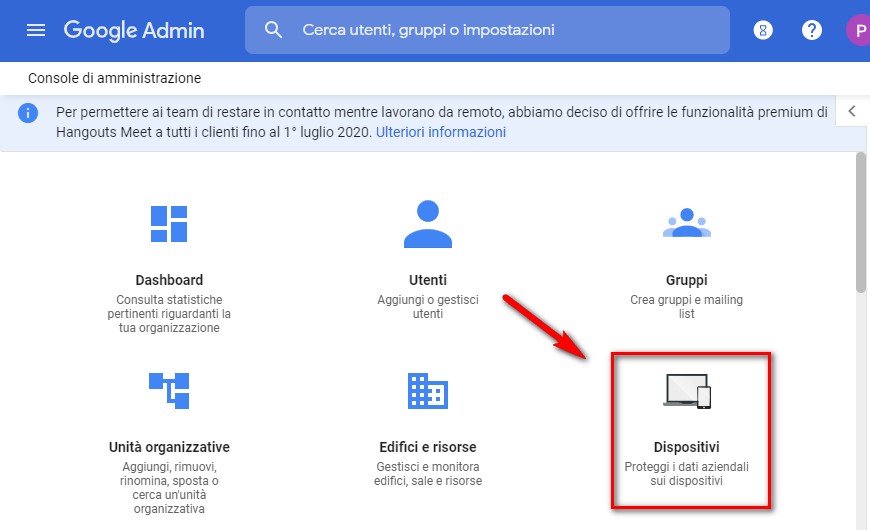This screenshot has height=530, width=870.
Task: Click the text 'Crea gruppi e mailing list'
Action: (x=687, y=306)
